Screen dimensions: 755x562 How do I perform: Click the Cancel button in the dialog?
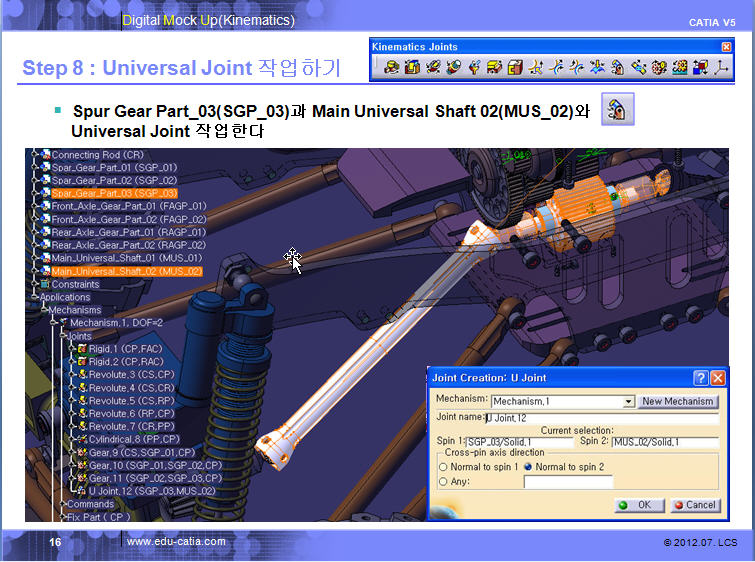point(694,505)
